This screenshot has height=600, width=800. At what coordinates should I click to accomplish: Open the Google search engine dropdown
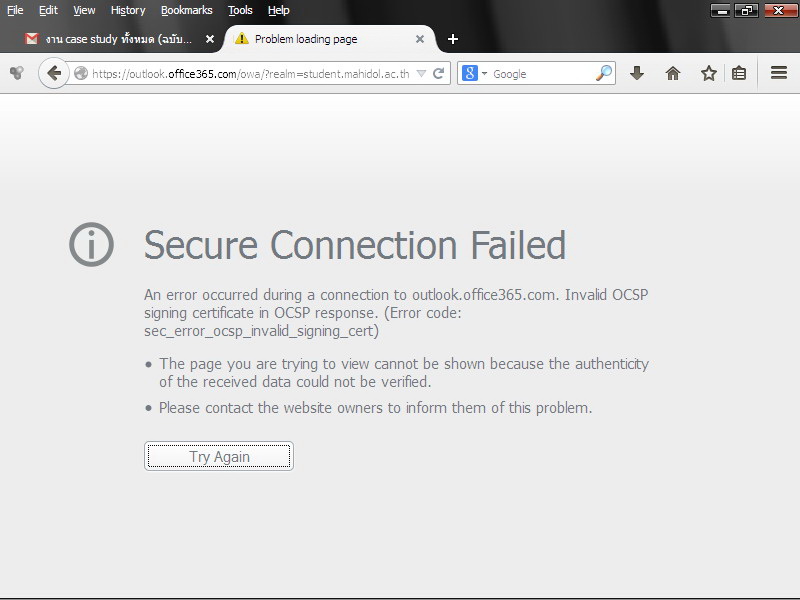click(473, 73)
